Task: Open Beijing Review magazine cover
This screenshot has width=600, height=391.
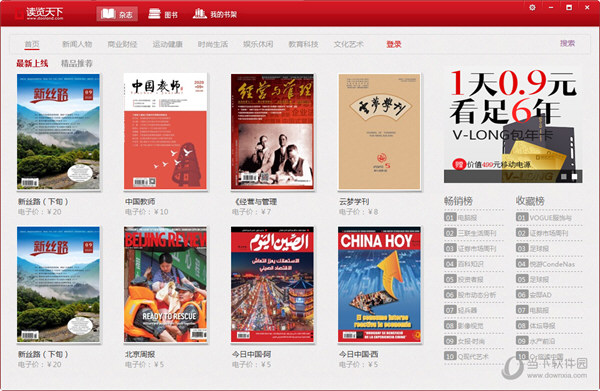Action: pos(165,284)
